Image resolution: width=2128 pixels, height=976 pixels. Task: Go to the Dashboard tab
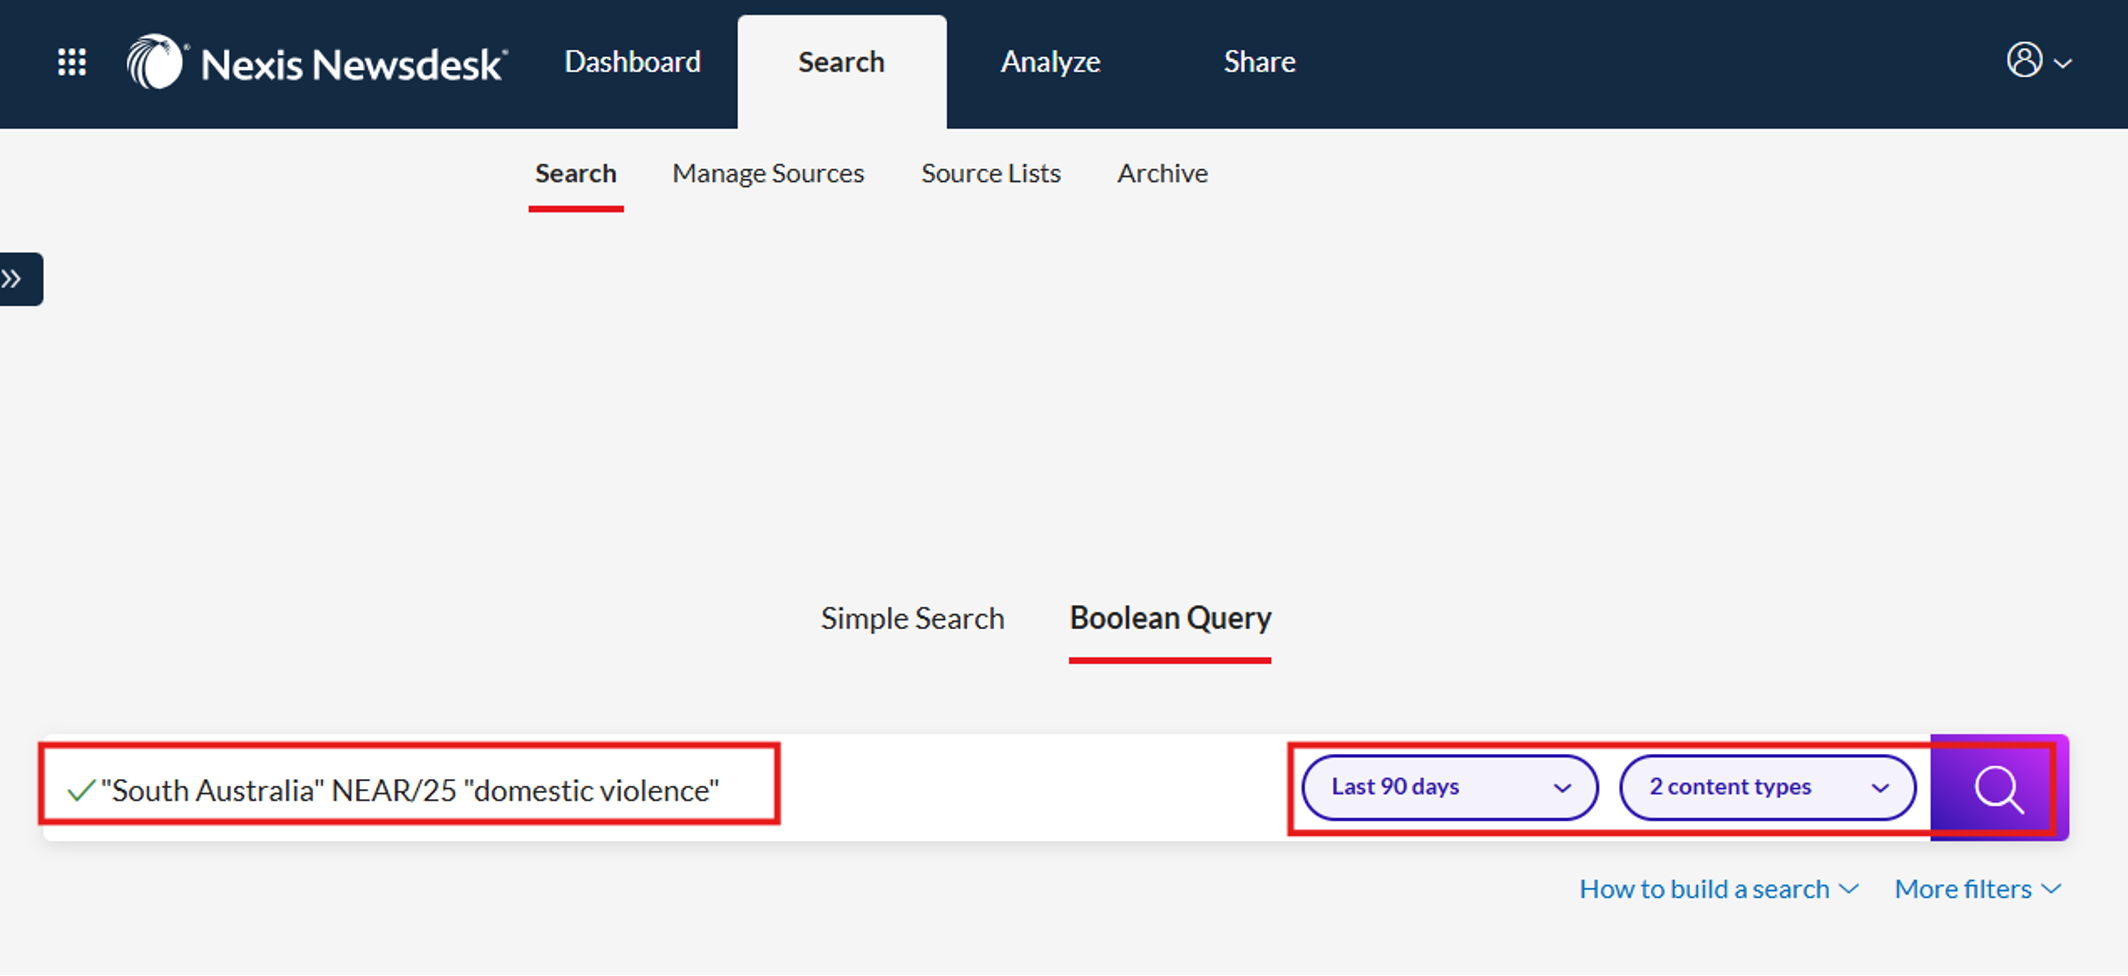coord(632,62)
